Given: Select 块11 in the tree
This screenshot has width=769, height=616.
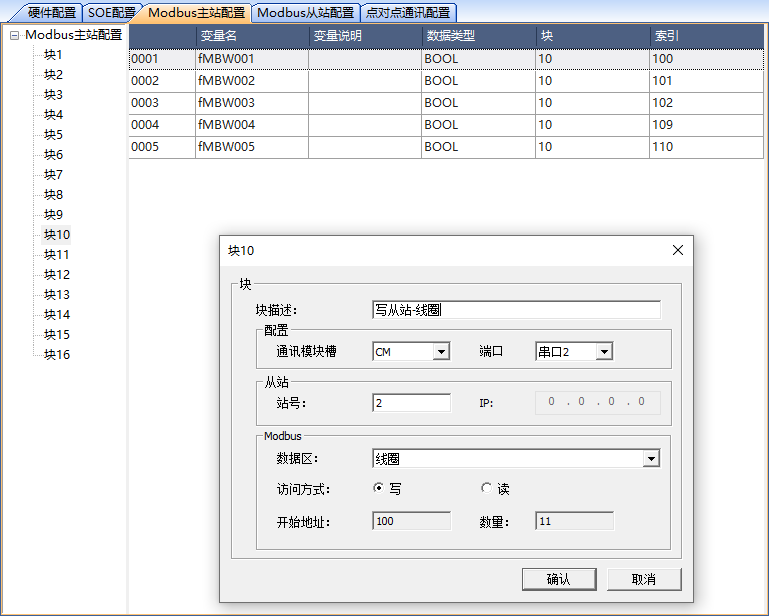Looking at the screenshot, I should 56,255.
